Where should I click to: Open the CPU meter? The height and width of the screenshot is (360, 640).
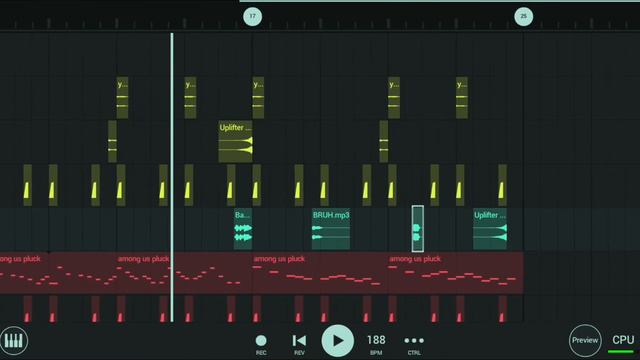tap(623, 343)
